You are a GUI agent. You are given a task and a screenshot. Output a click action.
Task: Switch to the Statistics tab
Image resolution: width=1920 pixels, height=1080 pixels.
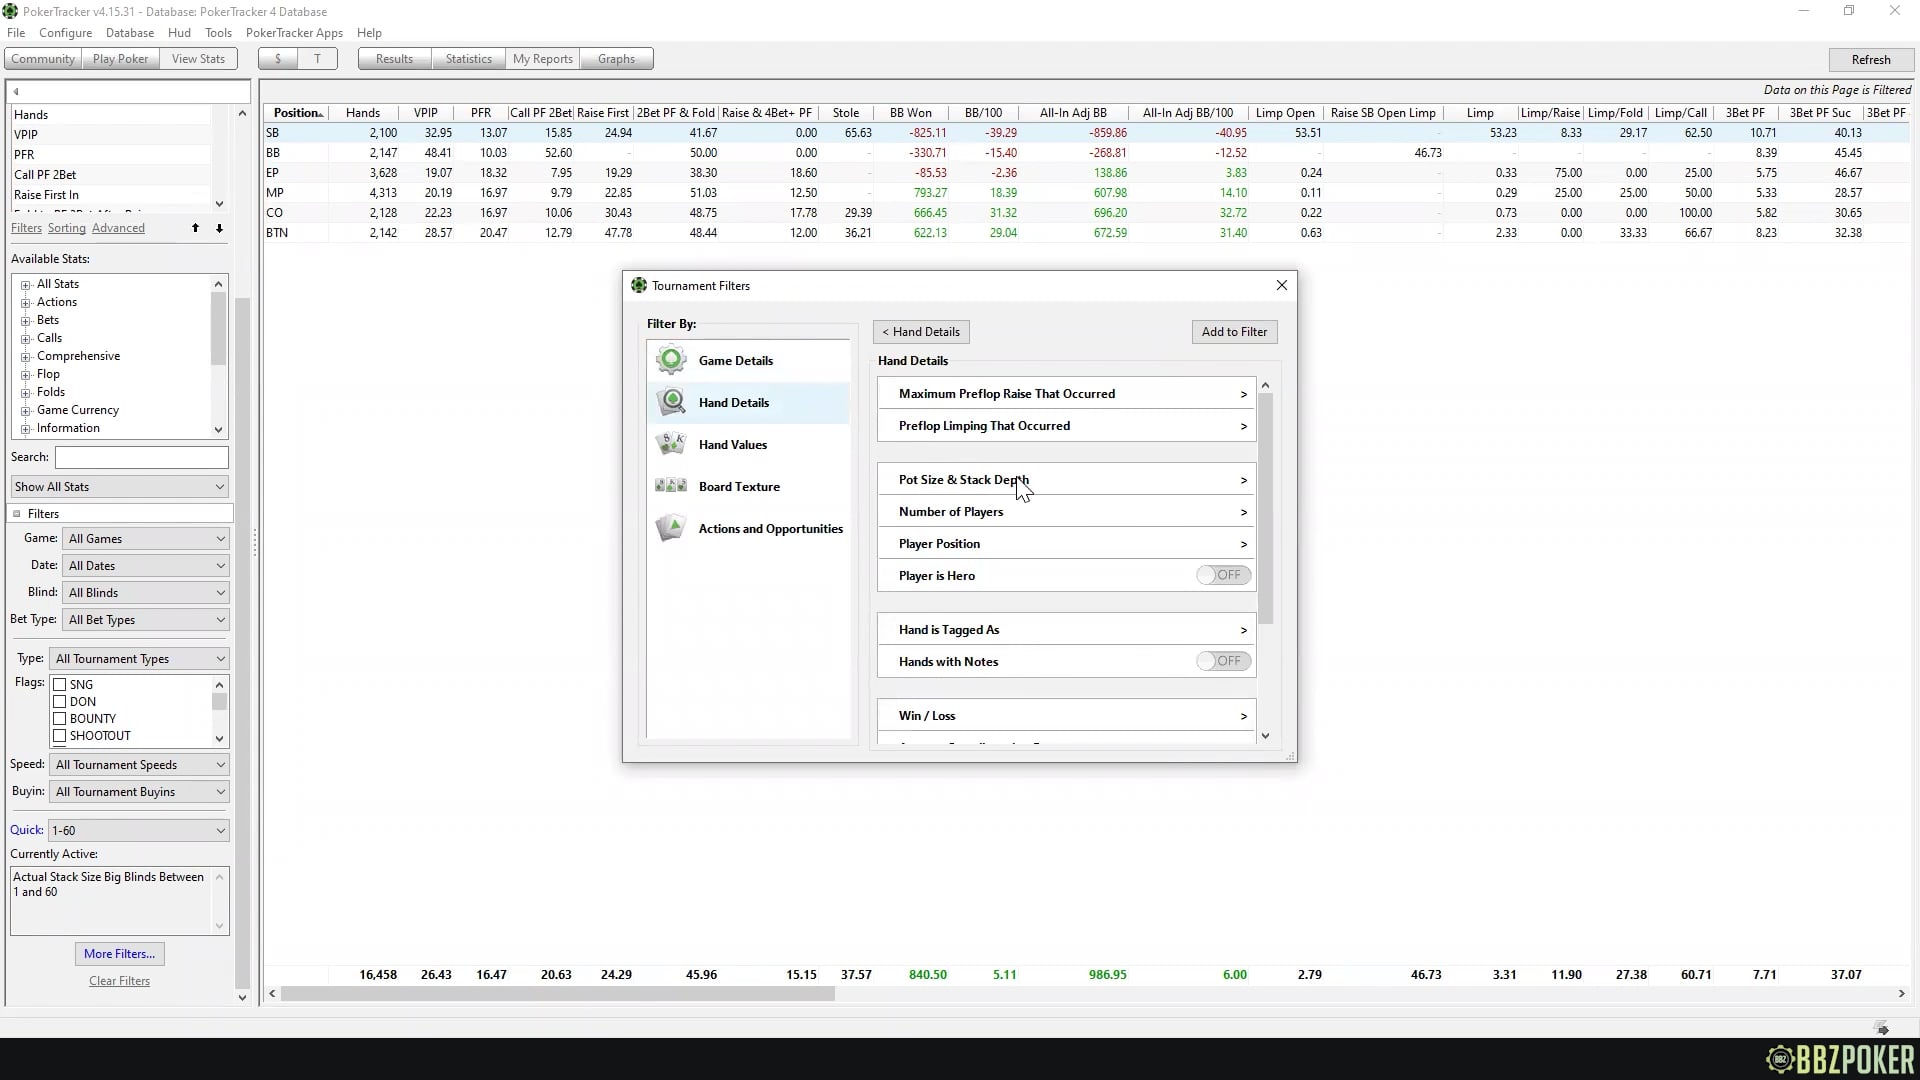click(468, 58)
